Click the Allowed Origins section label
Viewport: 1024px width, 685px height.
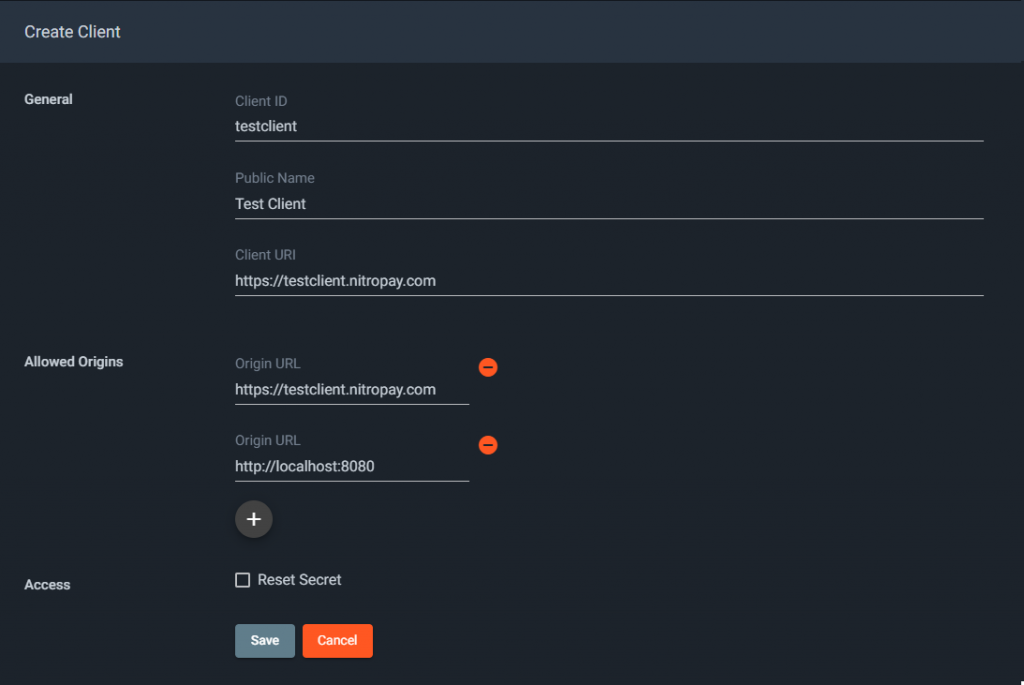[74, 362]
